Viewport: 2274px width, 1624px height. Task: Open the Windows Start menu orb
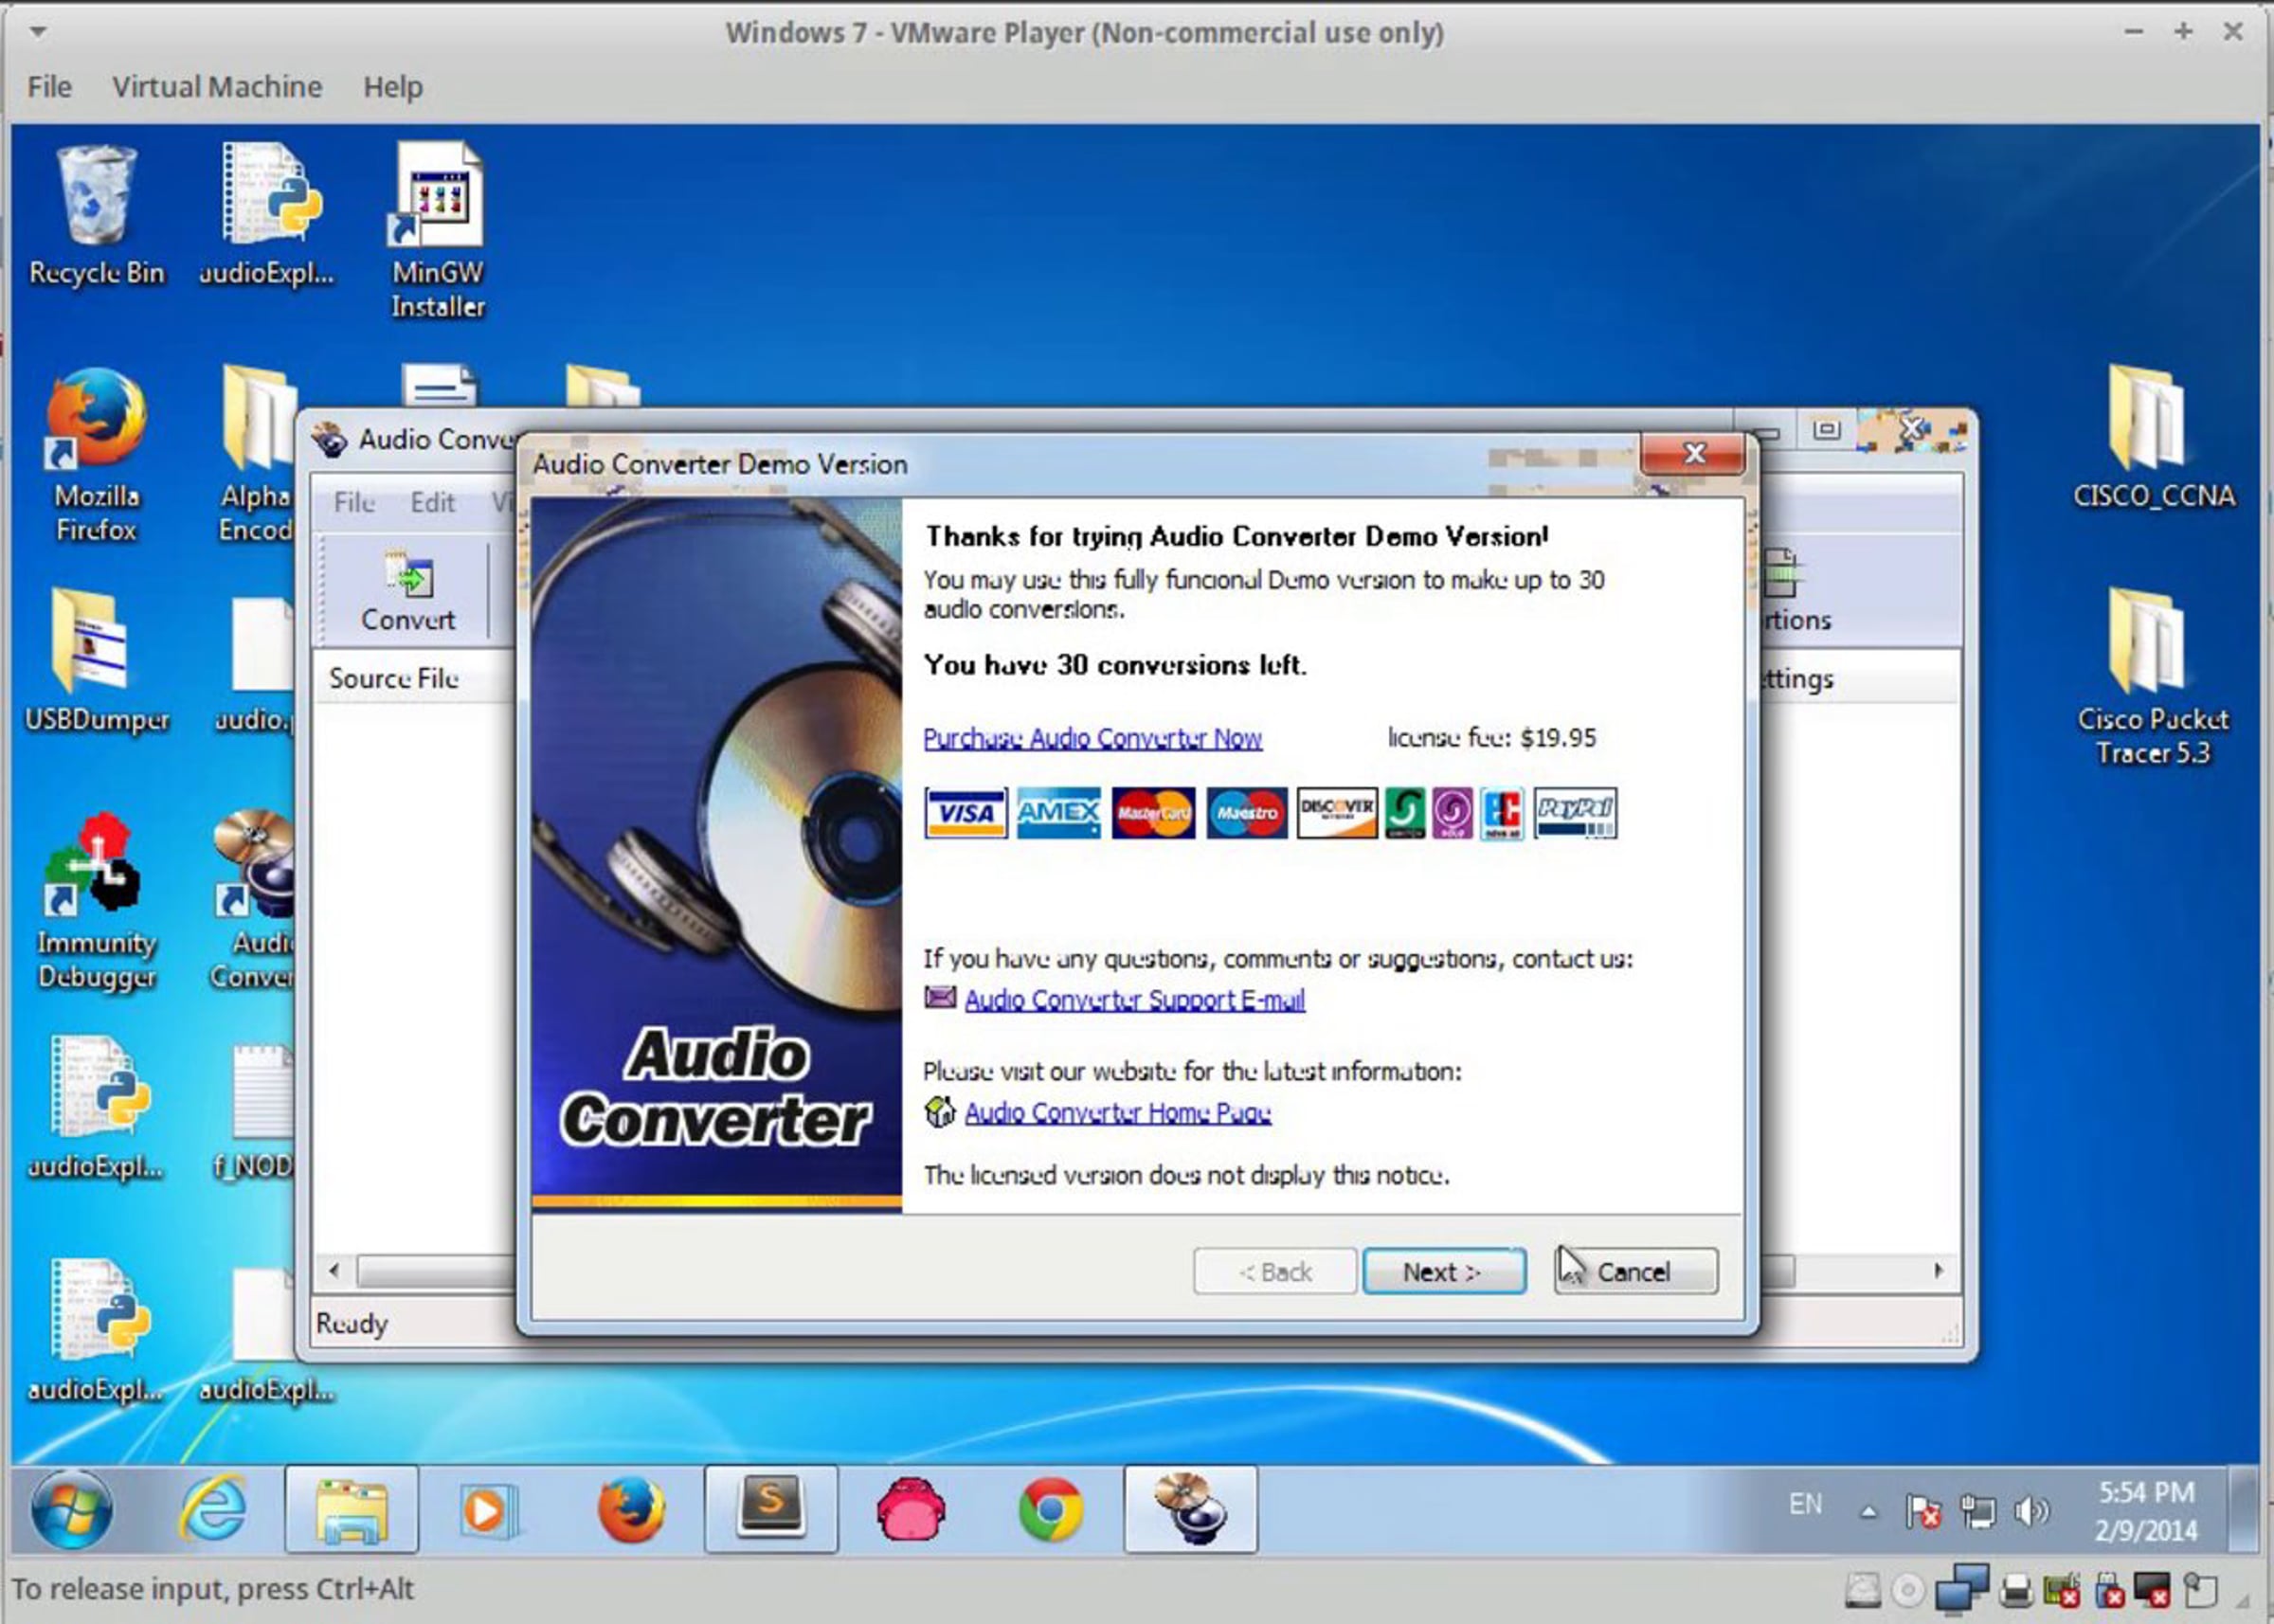pos(71,1509)
